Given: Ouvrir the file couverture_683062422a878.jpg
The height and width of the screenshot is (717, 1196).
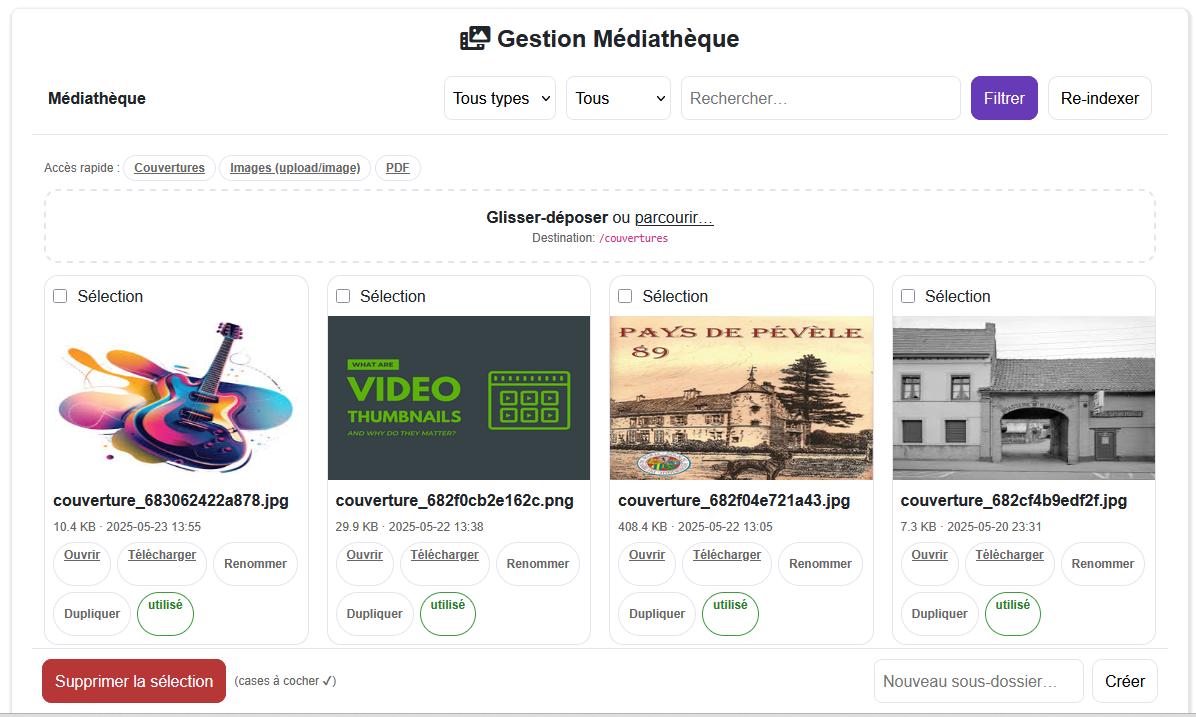Looking at the screenshot, I should coord(81,563).
